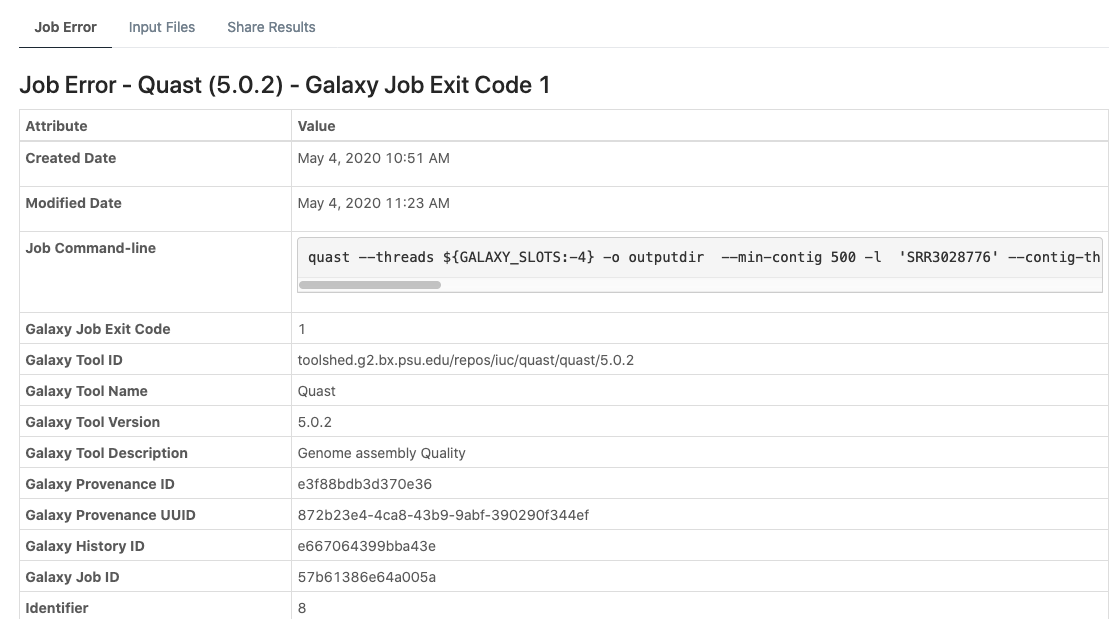This screenshot has width=1110, height=619.
Task: Click the Genome assembly Quality description
Action: pyautogui.click(x=381, y=453)
